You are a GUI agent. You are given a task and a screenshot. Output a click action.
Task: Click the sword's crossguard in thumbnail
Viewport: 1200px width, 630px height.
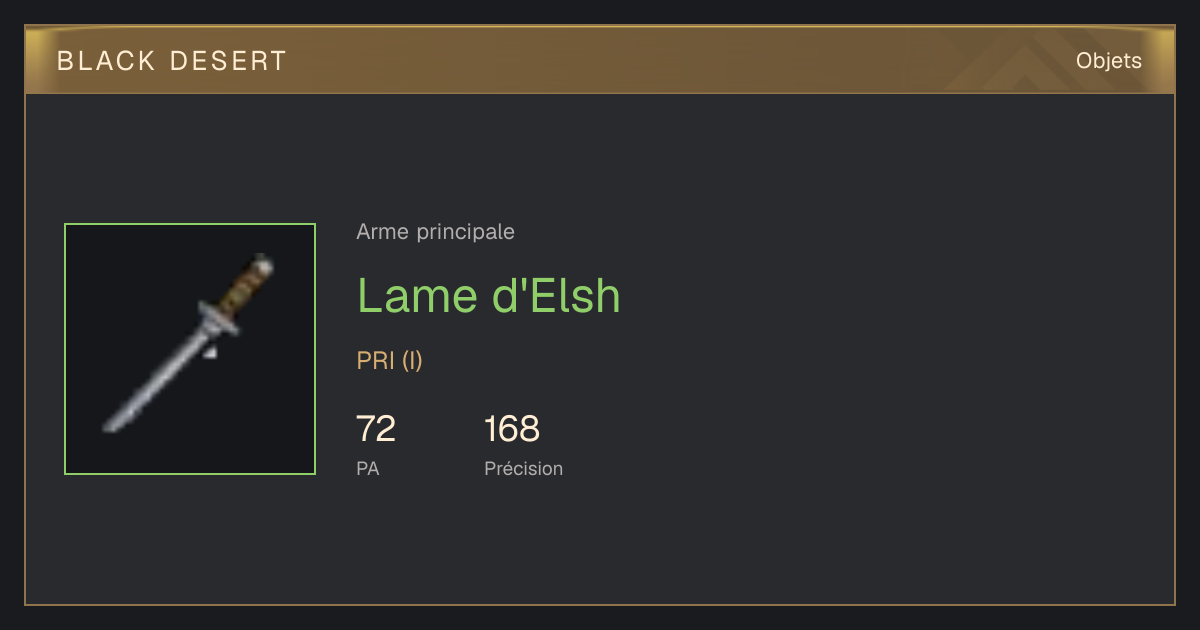point(217,317)
